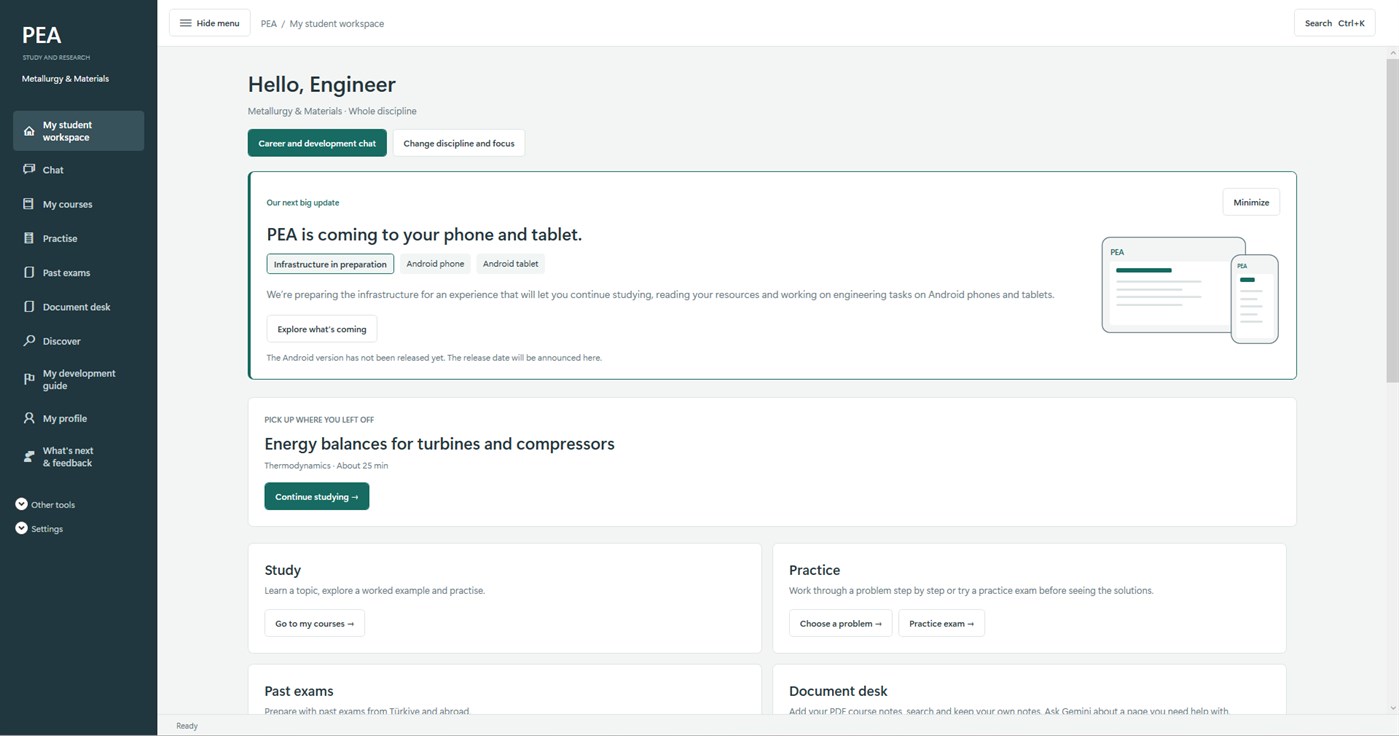The image size is (1399, 736).
Task: Click What's next & feedback icon
Action: click(29, 457)
